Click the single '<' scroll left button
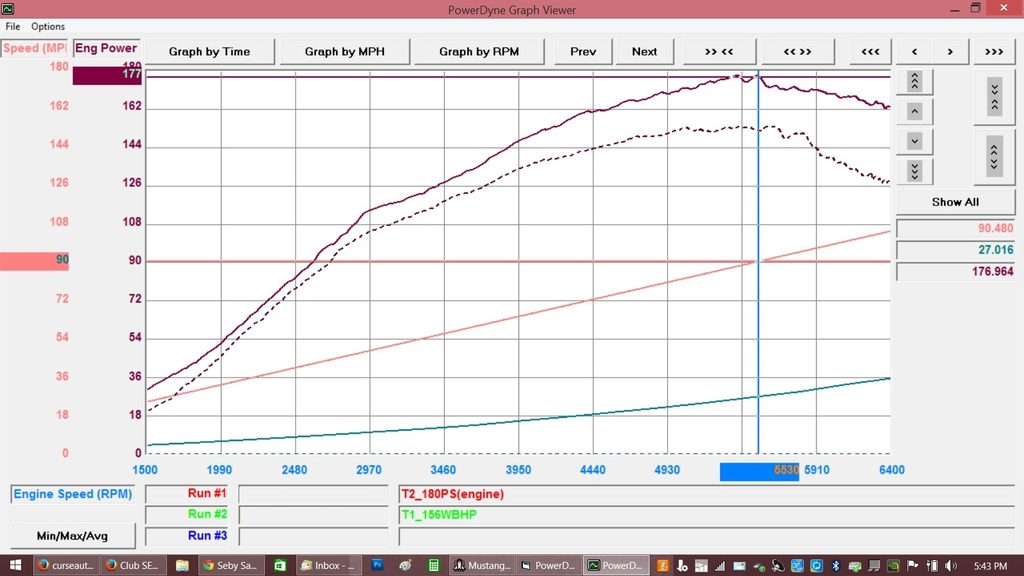 914,52
